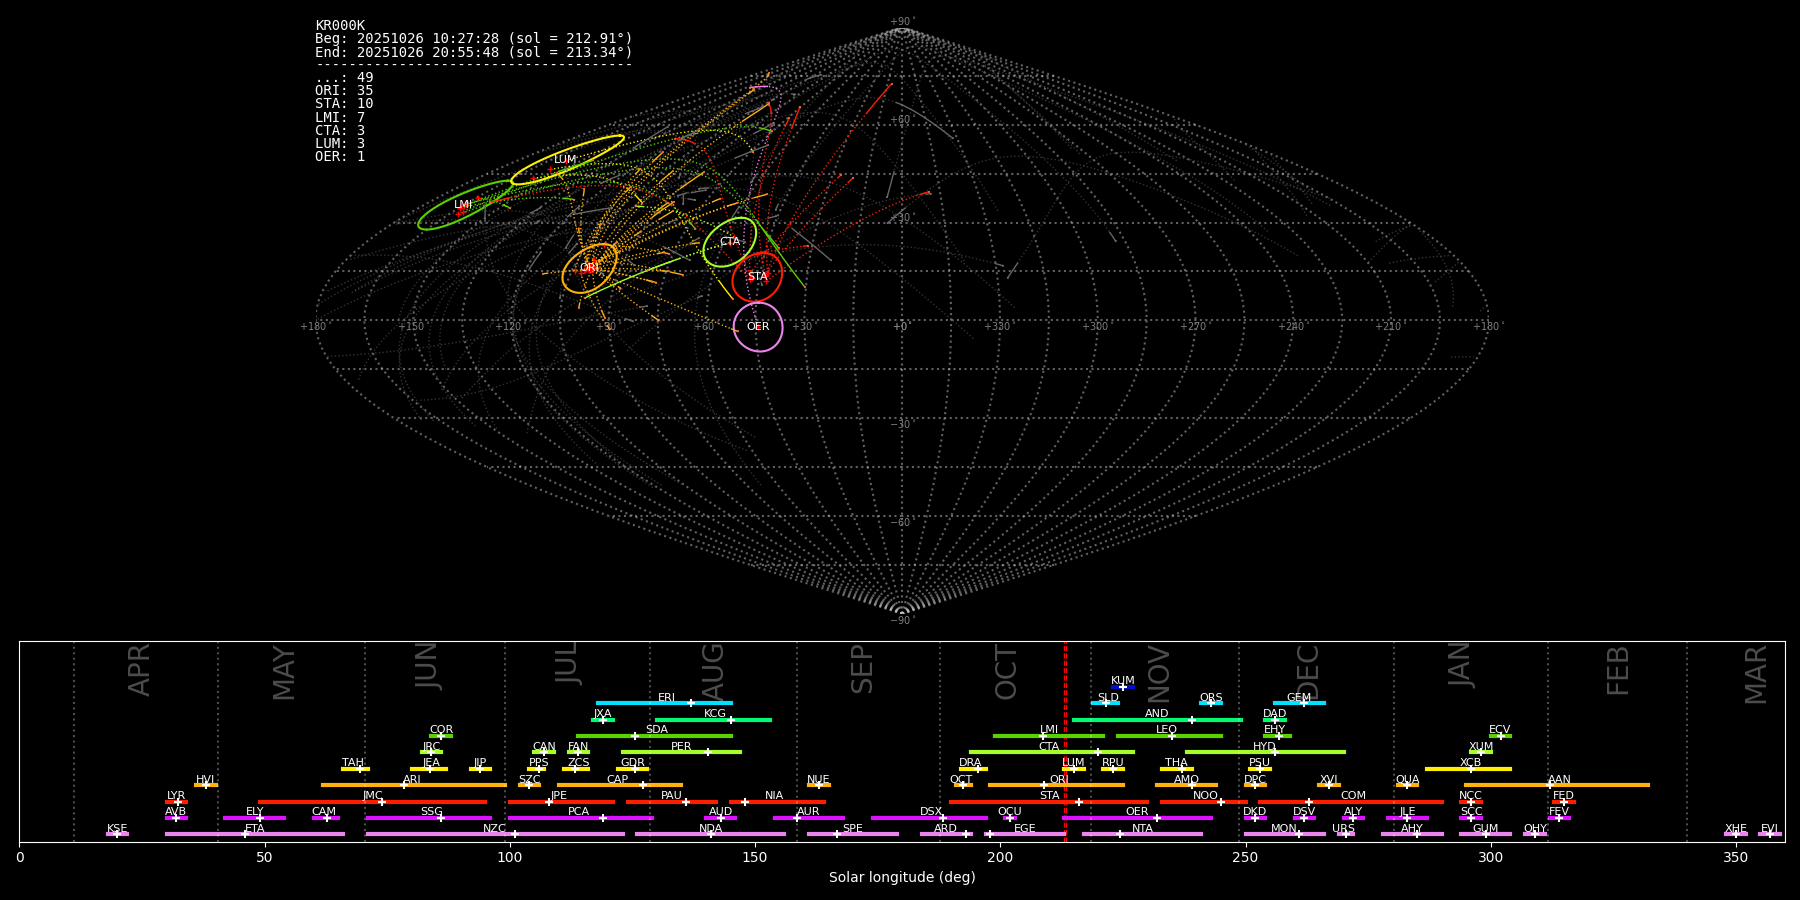Select the PER shower activity bar
Viewport: 1800px width, 900px height.
[681, 752]
